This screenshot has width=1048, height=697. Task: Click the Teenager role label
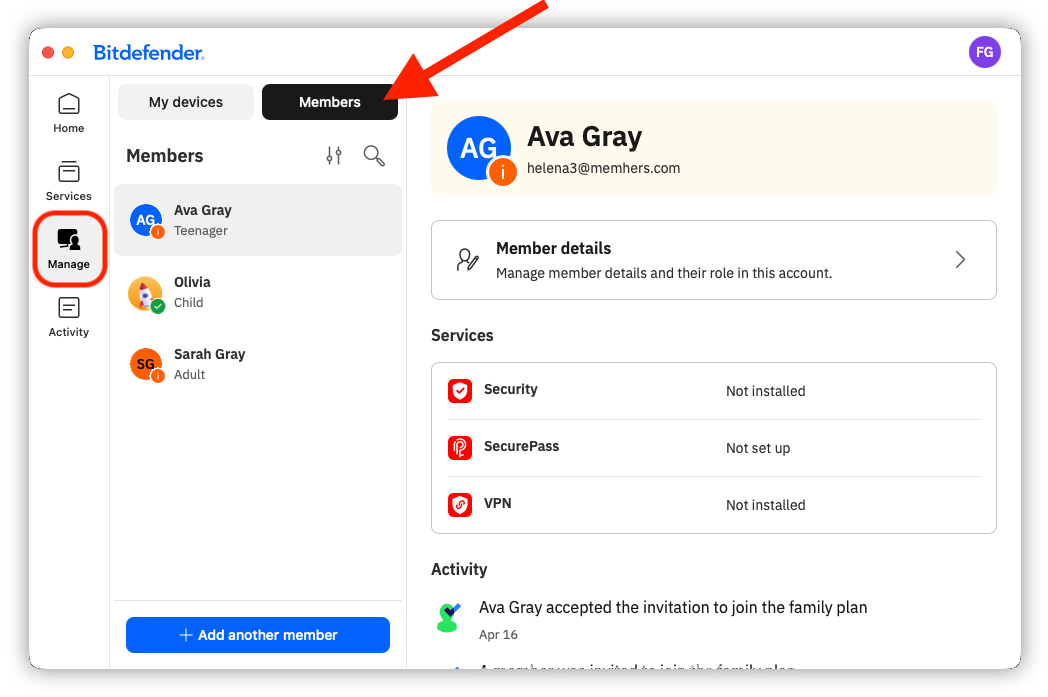pyautogui.click(x=201, y=231)
